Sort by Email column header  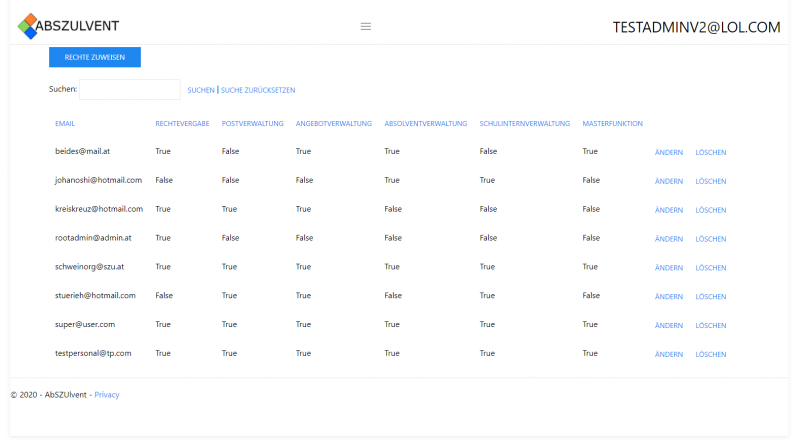65,123
